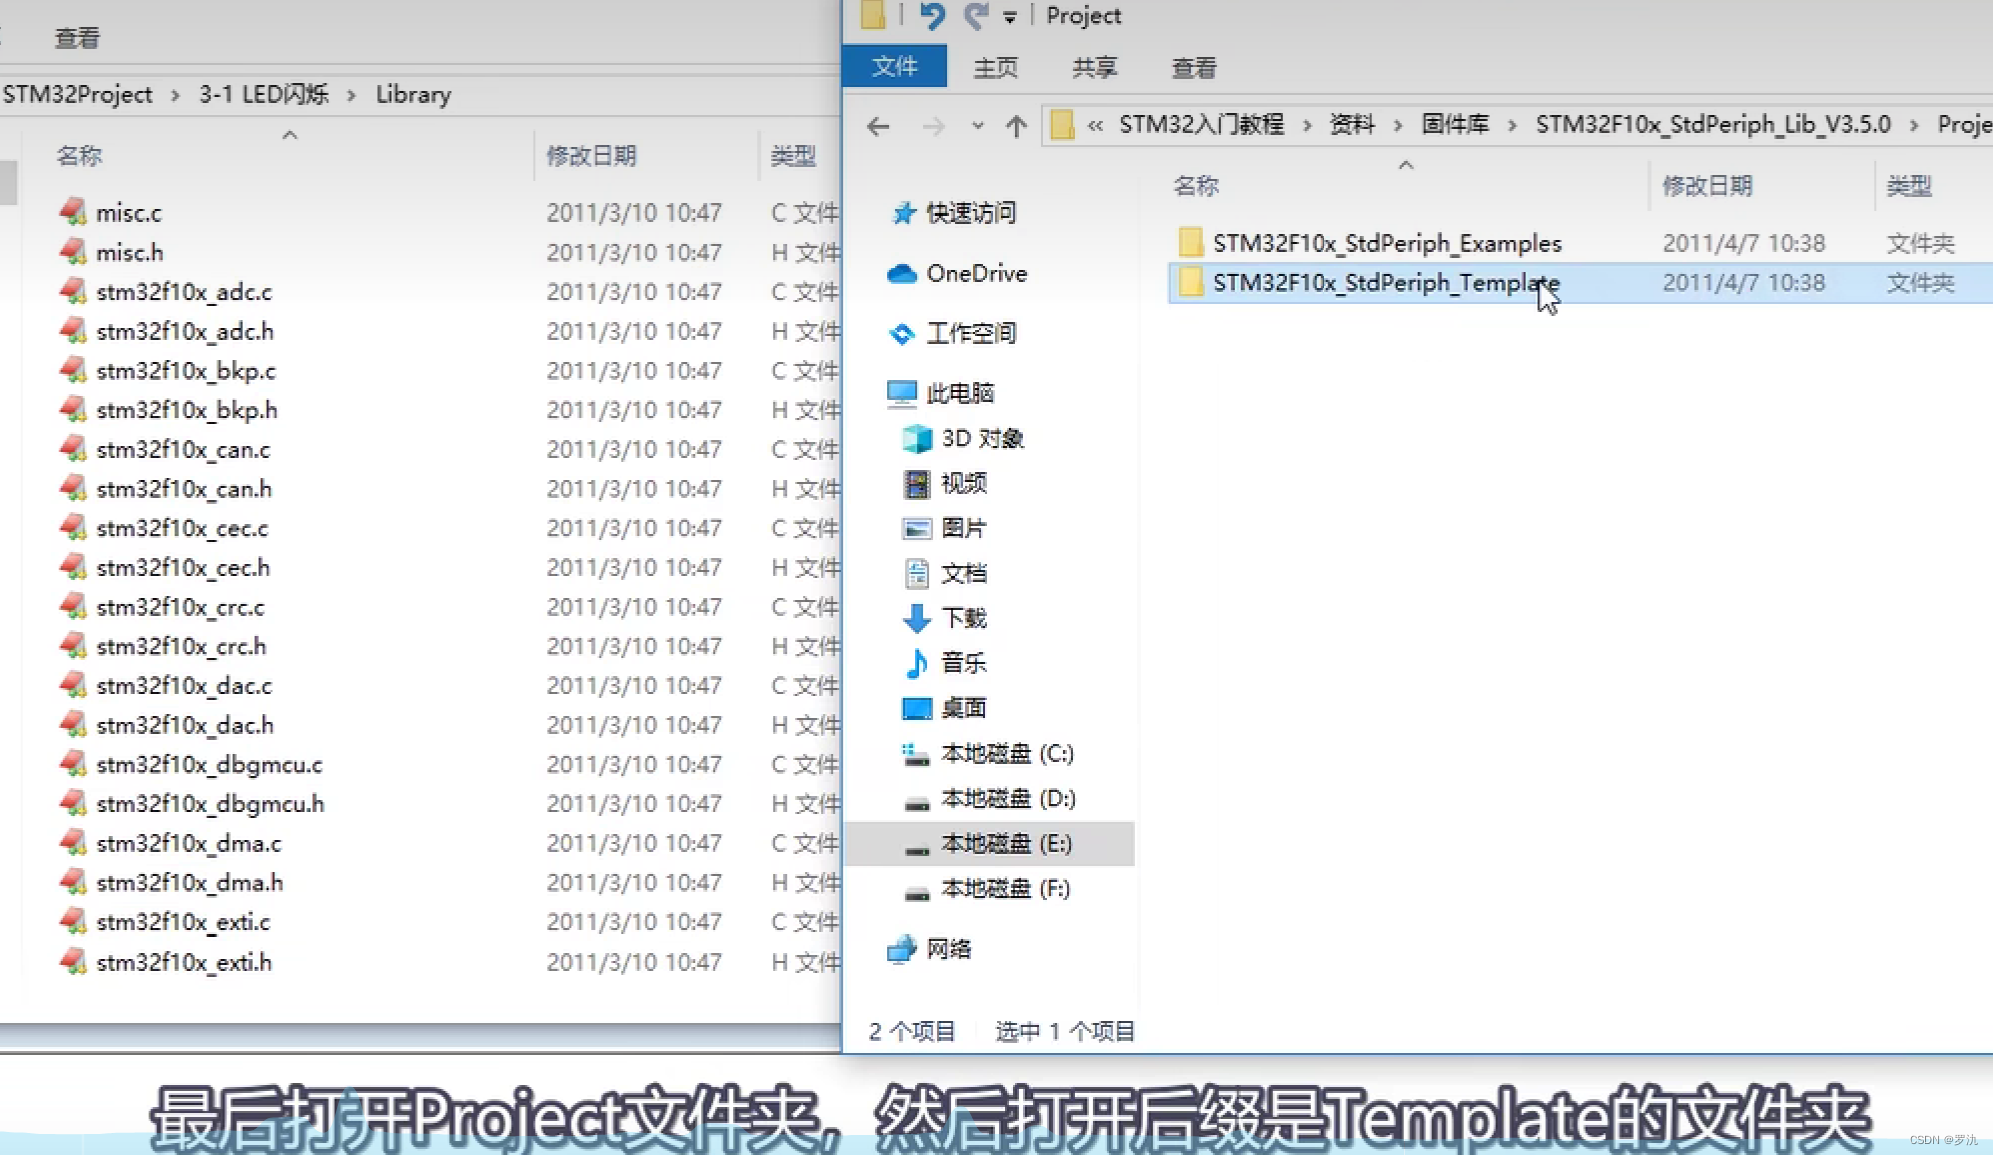Image resolution: width=1993 pixels, height=1155 pixels.
Task: Click the undo icon in title bar
Action: coord(932,16)
